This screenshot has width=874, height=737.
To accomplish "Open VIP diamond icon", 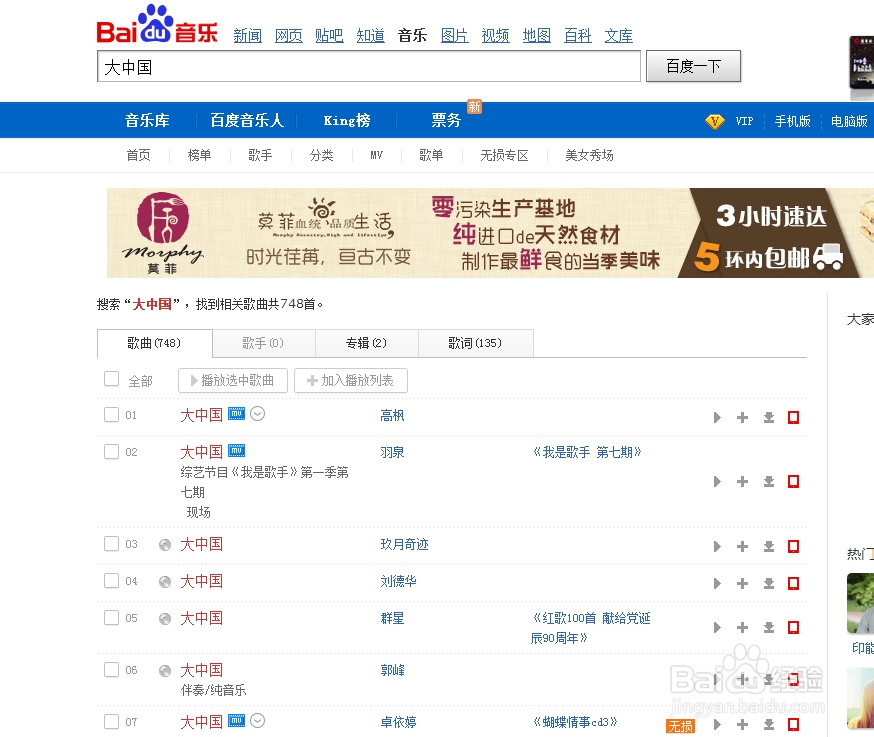I will [x=715, y=121].
